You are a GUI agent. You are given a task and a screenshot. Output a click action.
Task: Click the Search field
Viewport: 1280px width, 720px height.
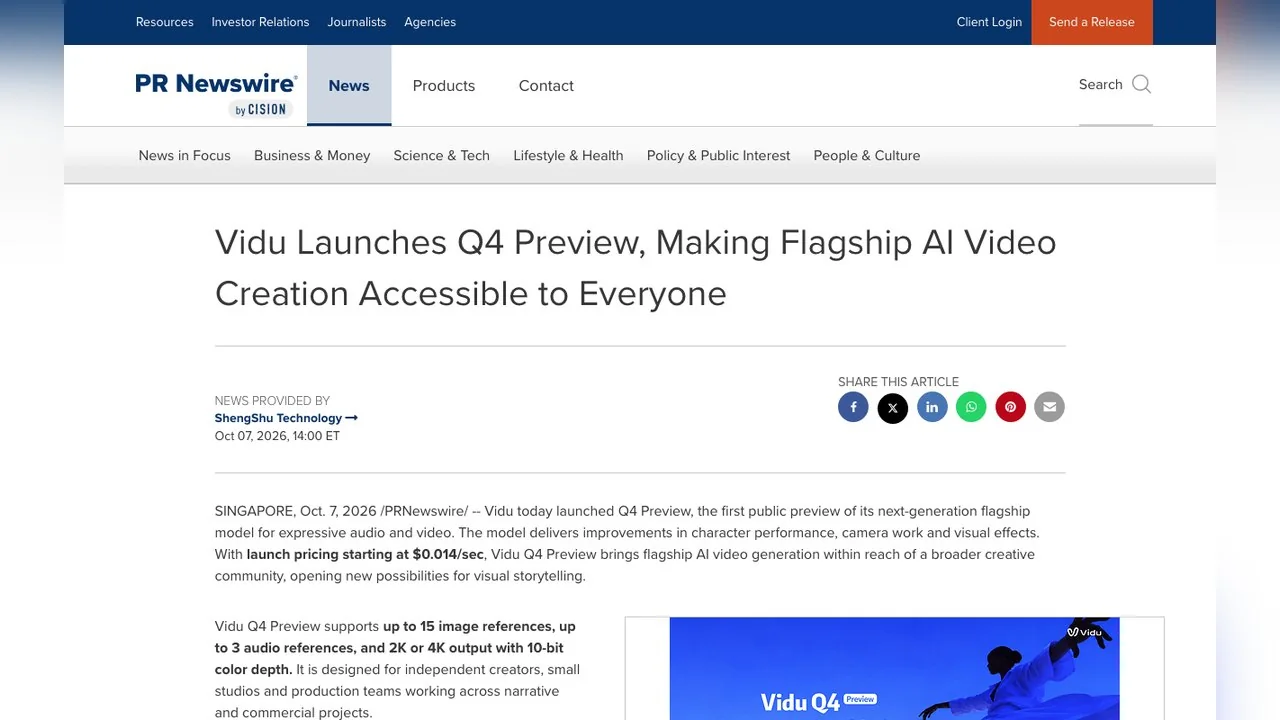click(1116, 85)
